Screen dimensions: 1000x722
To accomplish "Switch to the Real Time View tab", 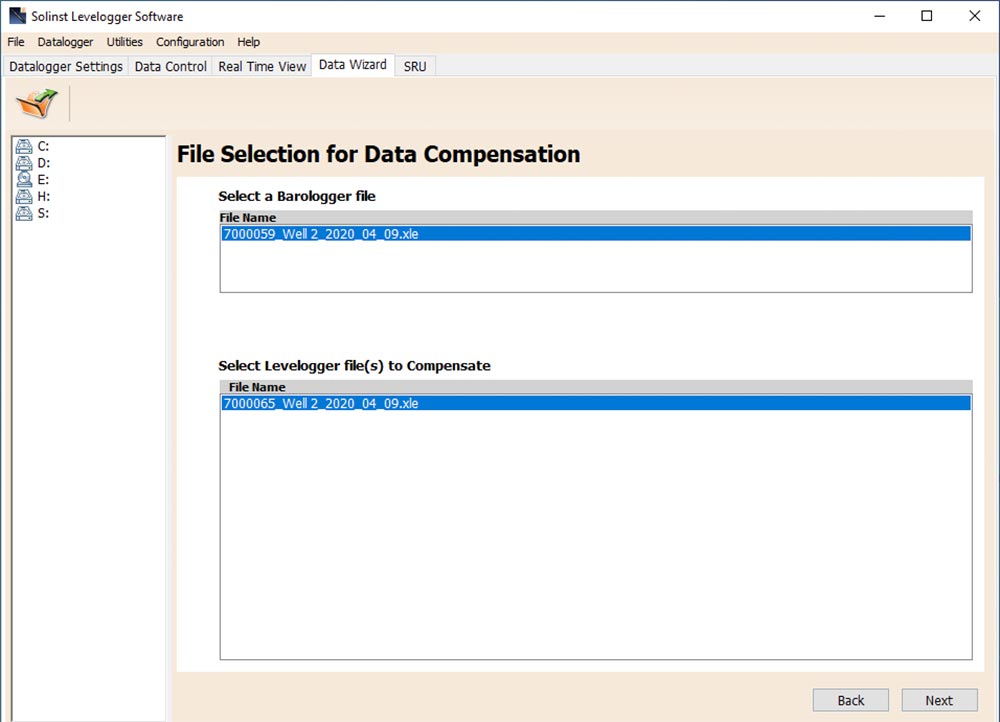I will [261, 66].
